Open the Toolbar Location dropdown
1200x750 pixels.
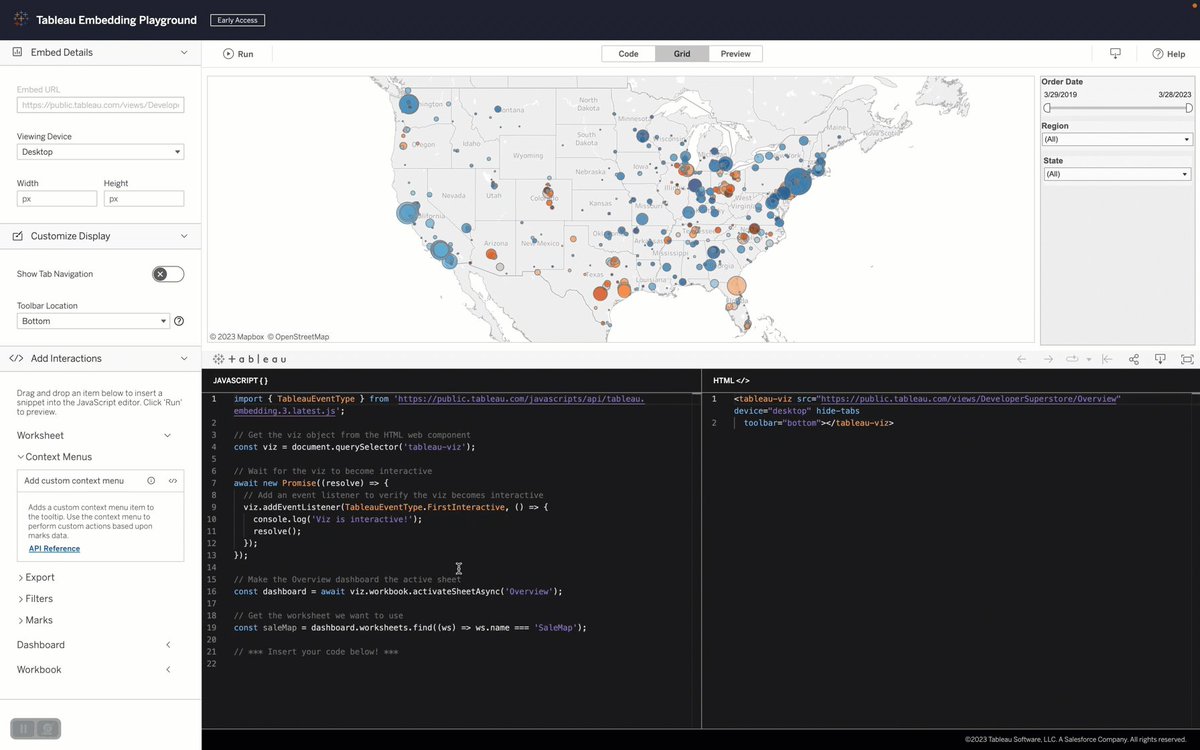coord(93,320)
